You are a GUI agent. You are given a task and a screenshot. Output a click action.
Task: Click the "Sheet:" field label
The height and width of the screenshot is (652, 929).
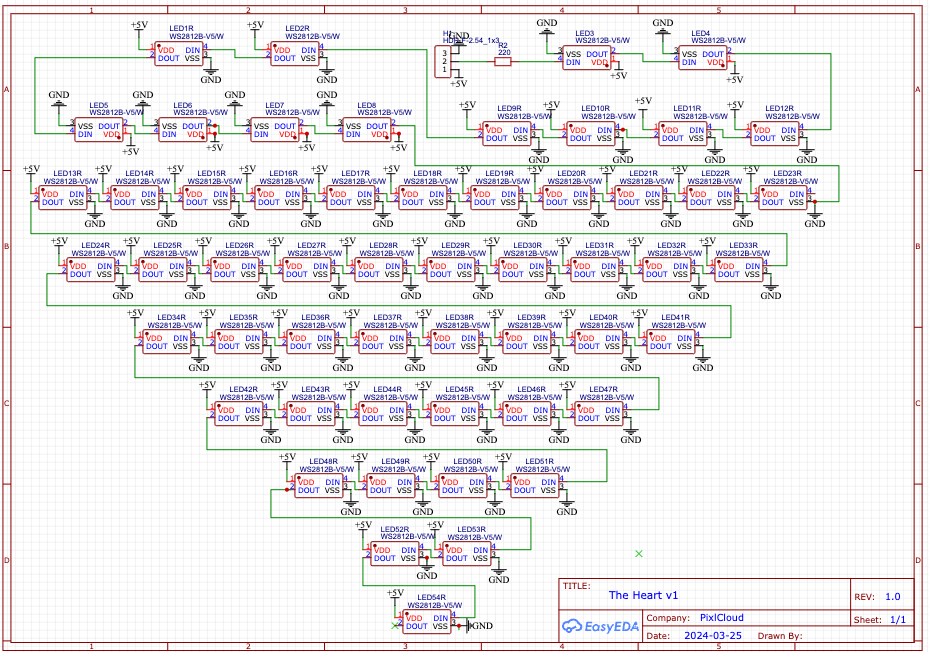pyautogui.click(x=868, y=620)
